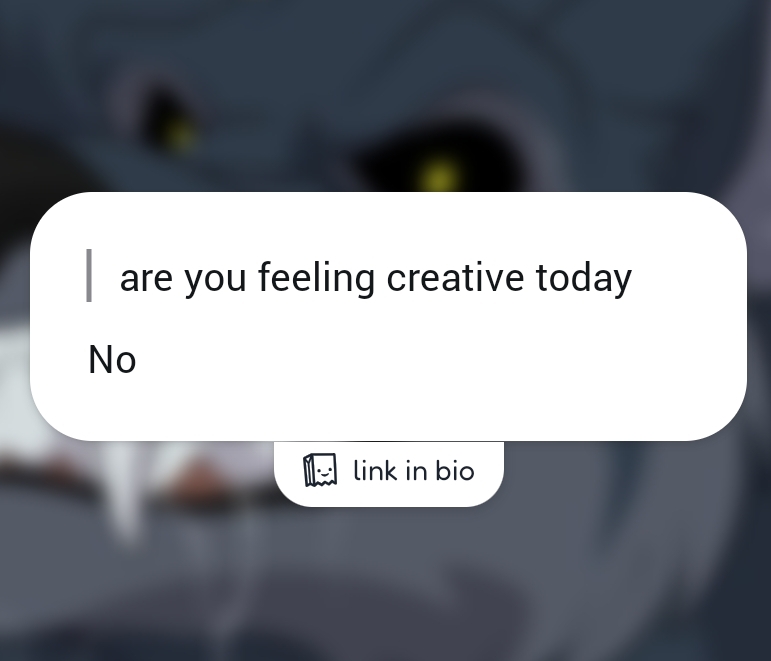Viewport: 771px width, 661px height.
Task: Click the large yellow glowing eye in background
Action: (x=438, y=177)
